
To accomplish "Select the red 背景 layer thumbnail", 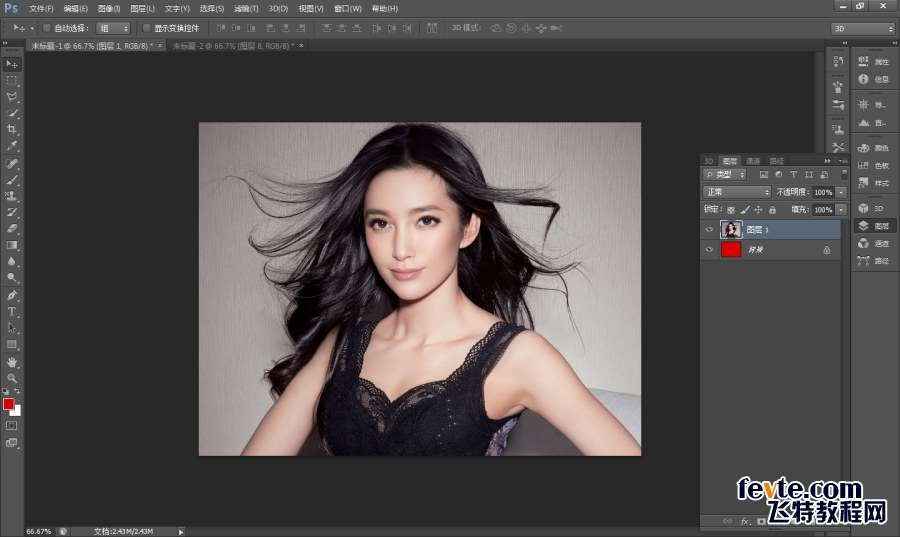I will click(731, 250).
